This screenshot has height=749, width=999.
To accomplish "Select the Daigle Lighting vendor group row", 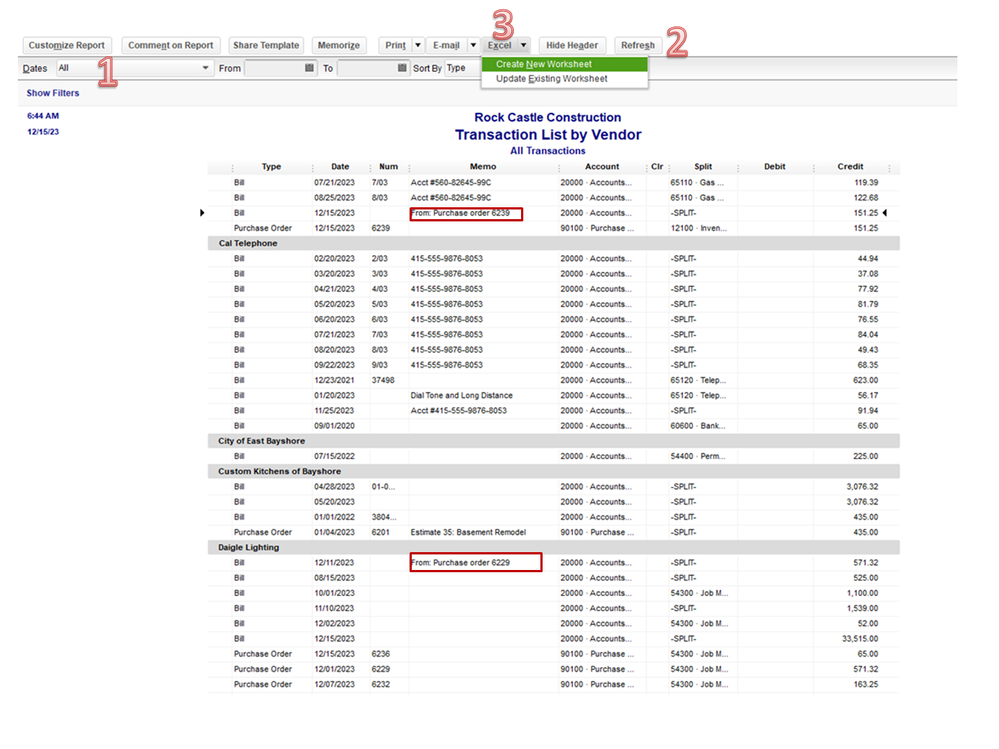I will [553, 547].
